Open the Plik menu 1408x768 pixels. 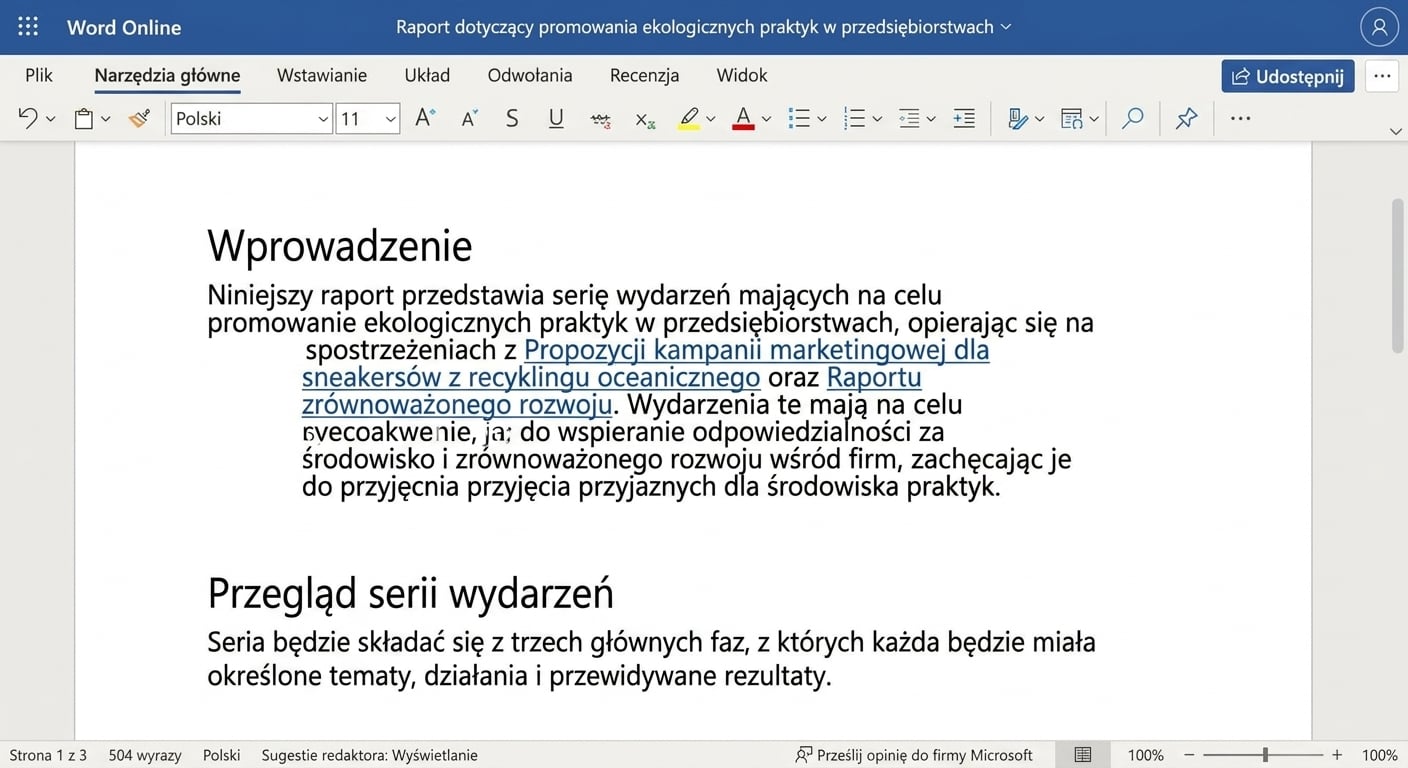click(x=39, y=75)
